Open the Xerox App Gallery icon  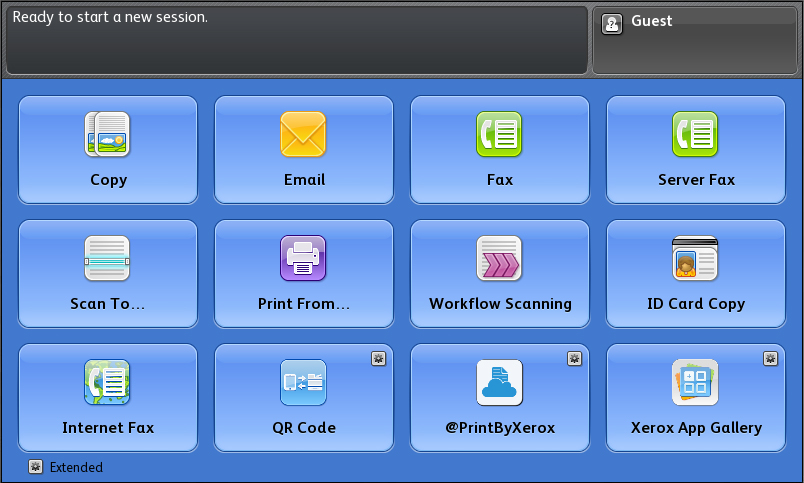[x=696, y=382]
